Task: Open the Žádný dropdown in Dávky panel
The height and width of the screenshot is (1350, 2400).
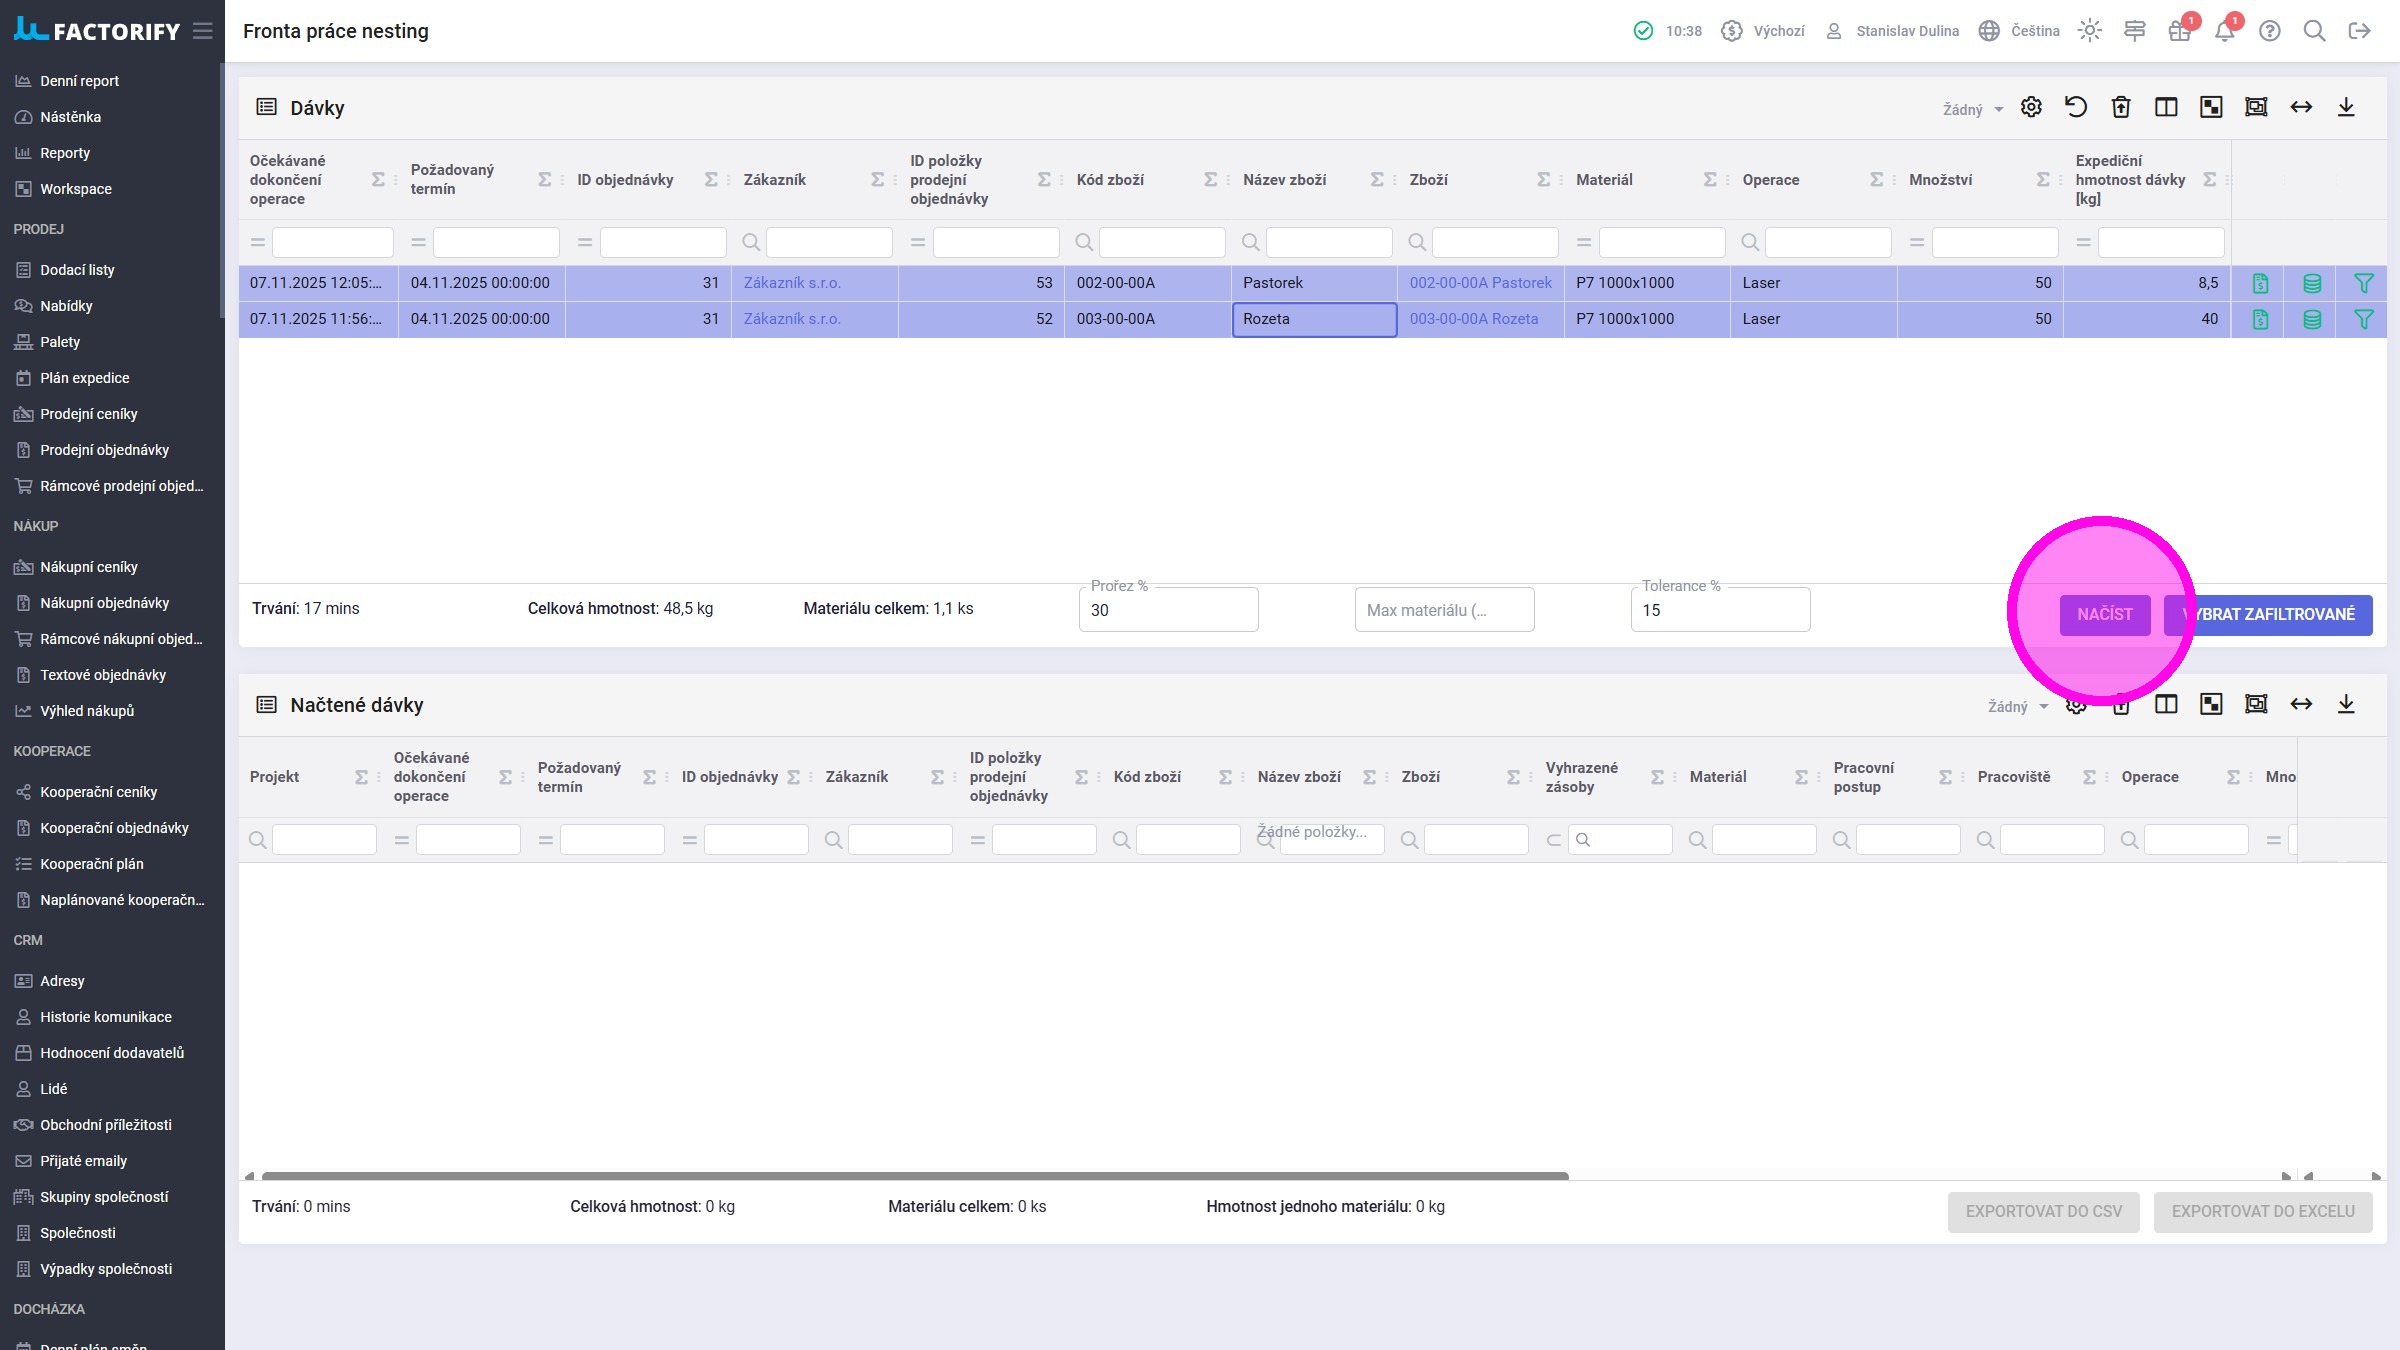Action: pos(1972,110)
